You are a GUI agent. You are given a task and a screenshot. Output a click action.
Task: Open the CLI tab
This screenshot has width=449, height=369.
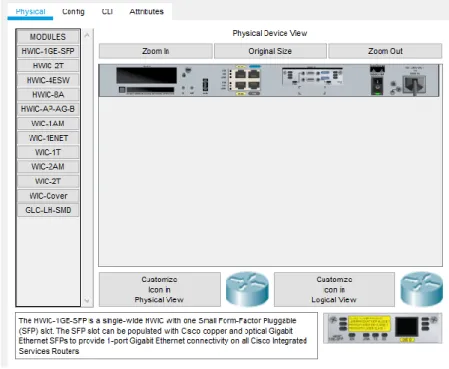tap(107, 12)
